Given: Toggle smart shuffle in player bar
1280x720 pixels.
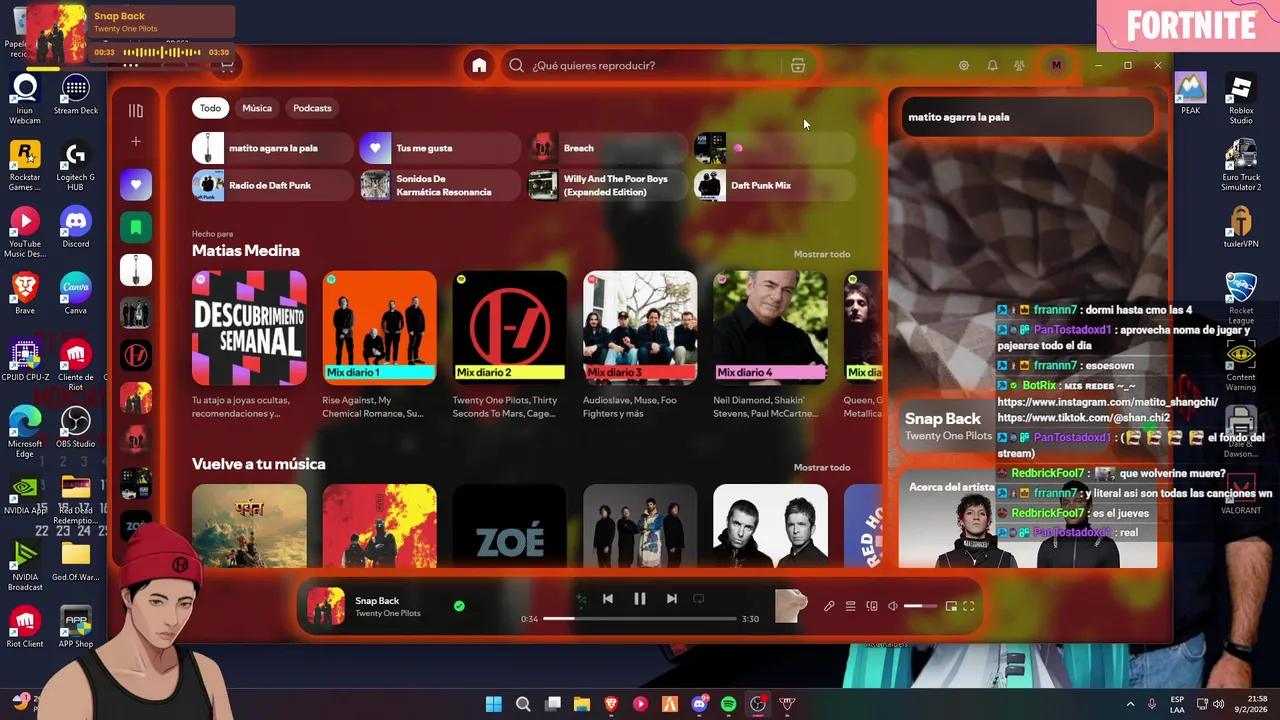Looking at the screenshot, I should 581,600.
